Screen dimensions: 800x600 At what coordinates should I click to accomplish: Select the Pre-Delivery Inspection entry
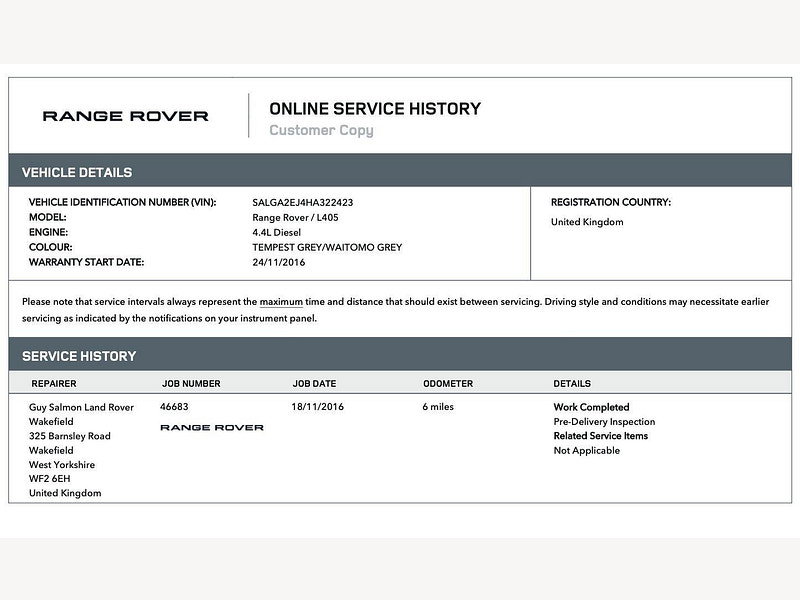[604, 422]
